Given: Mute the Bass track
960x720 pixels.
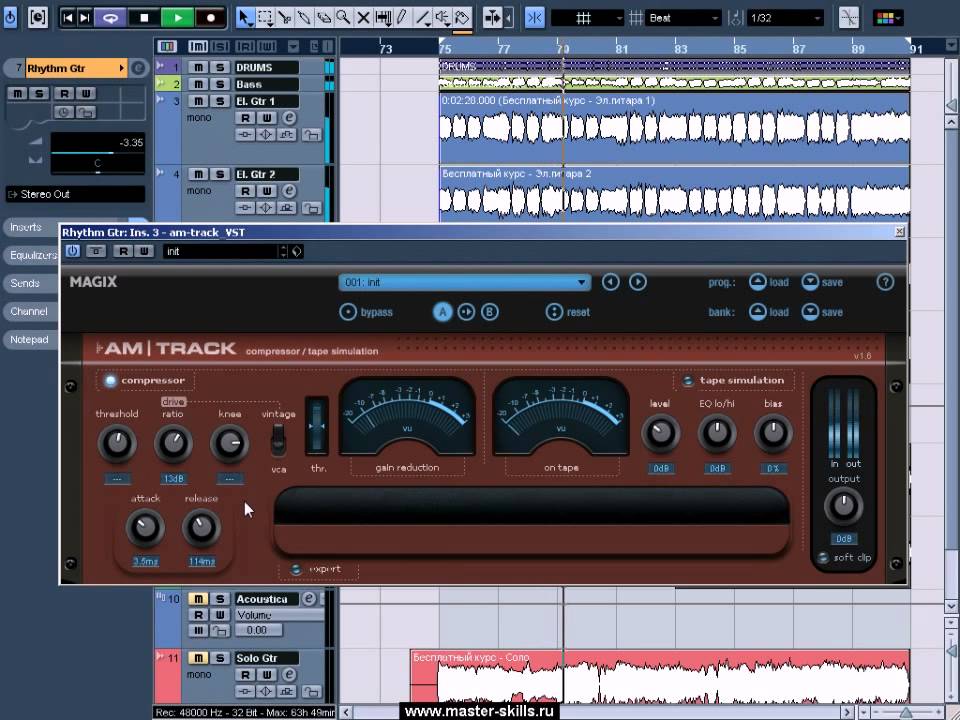Looking at the screenshot, I should pos(198,84).
